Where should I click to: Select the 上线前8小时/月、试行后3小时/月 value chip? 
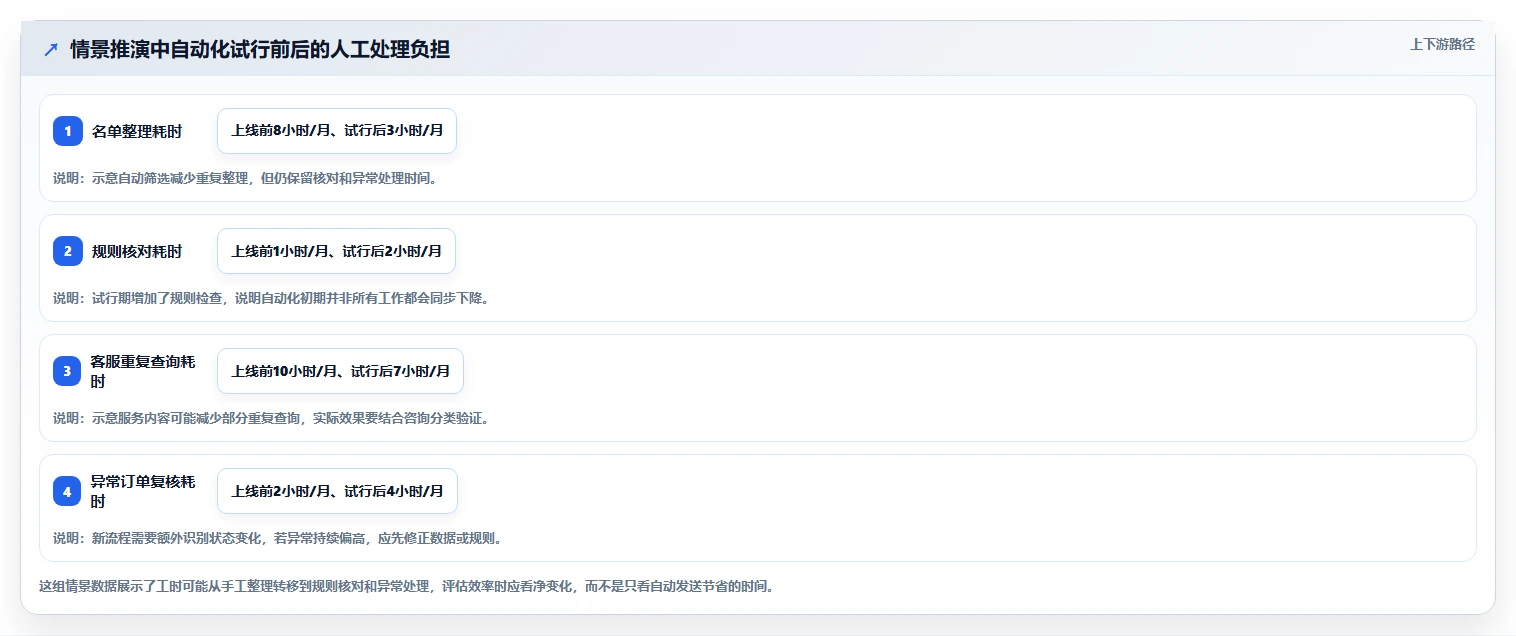[x=337, y=131]
